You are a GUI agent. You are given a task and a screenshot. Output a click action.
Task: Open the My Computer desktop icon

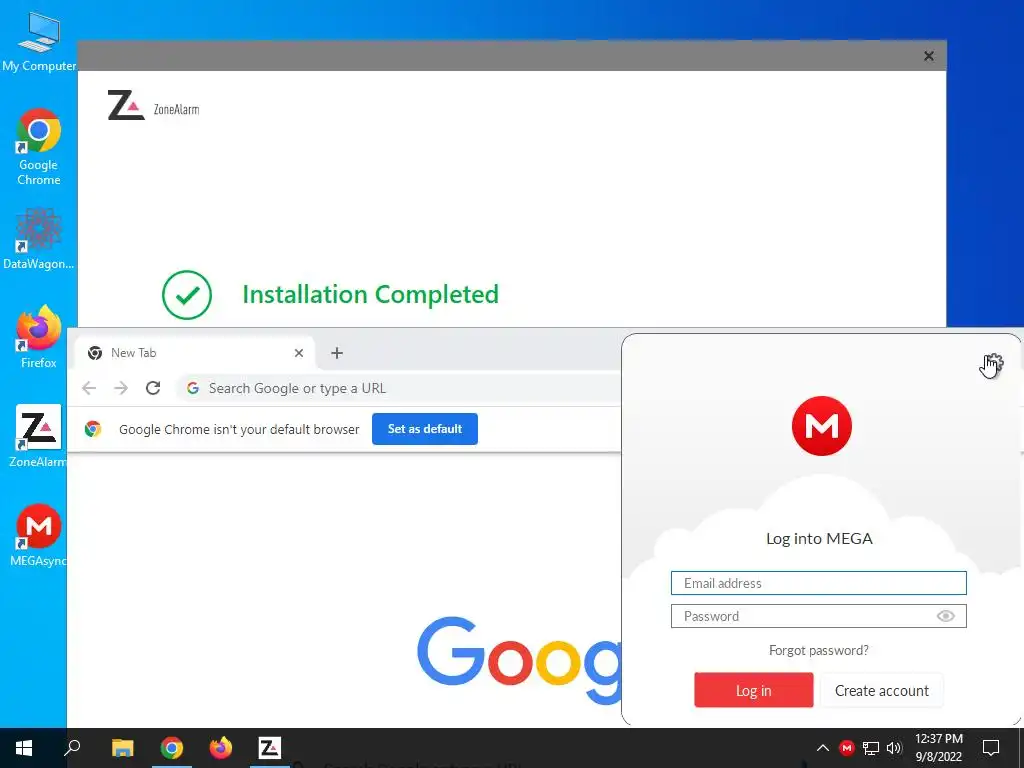39,42
